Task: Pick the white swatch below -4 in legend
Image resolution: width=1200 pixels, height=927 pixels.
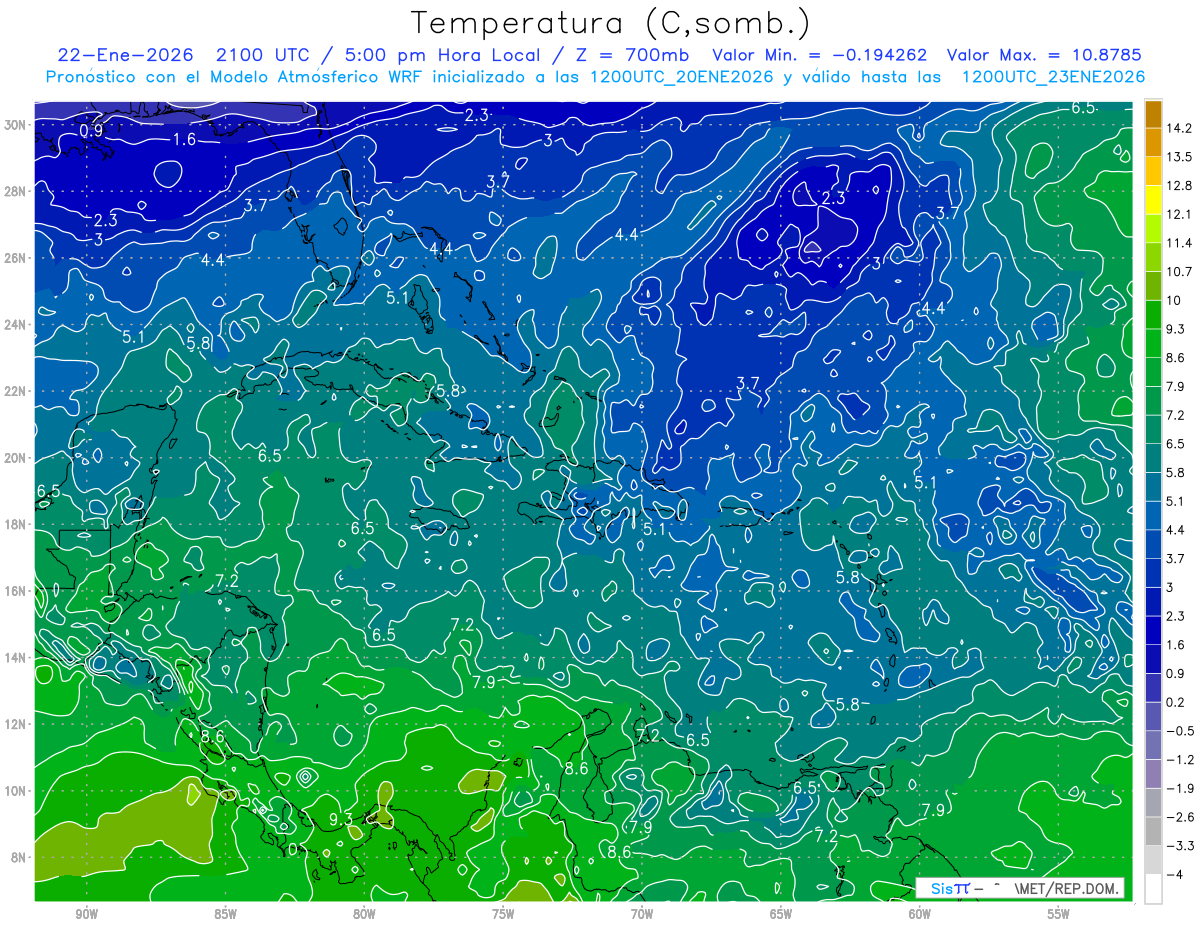Action: [1153, 889]
